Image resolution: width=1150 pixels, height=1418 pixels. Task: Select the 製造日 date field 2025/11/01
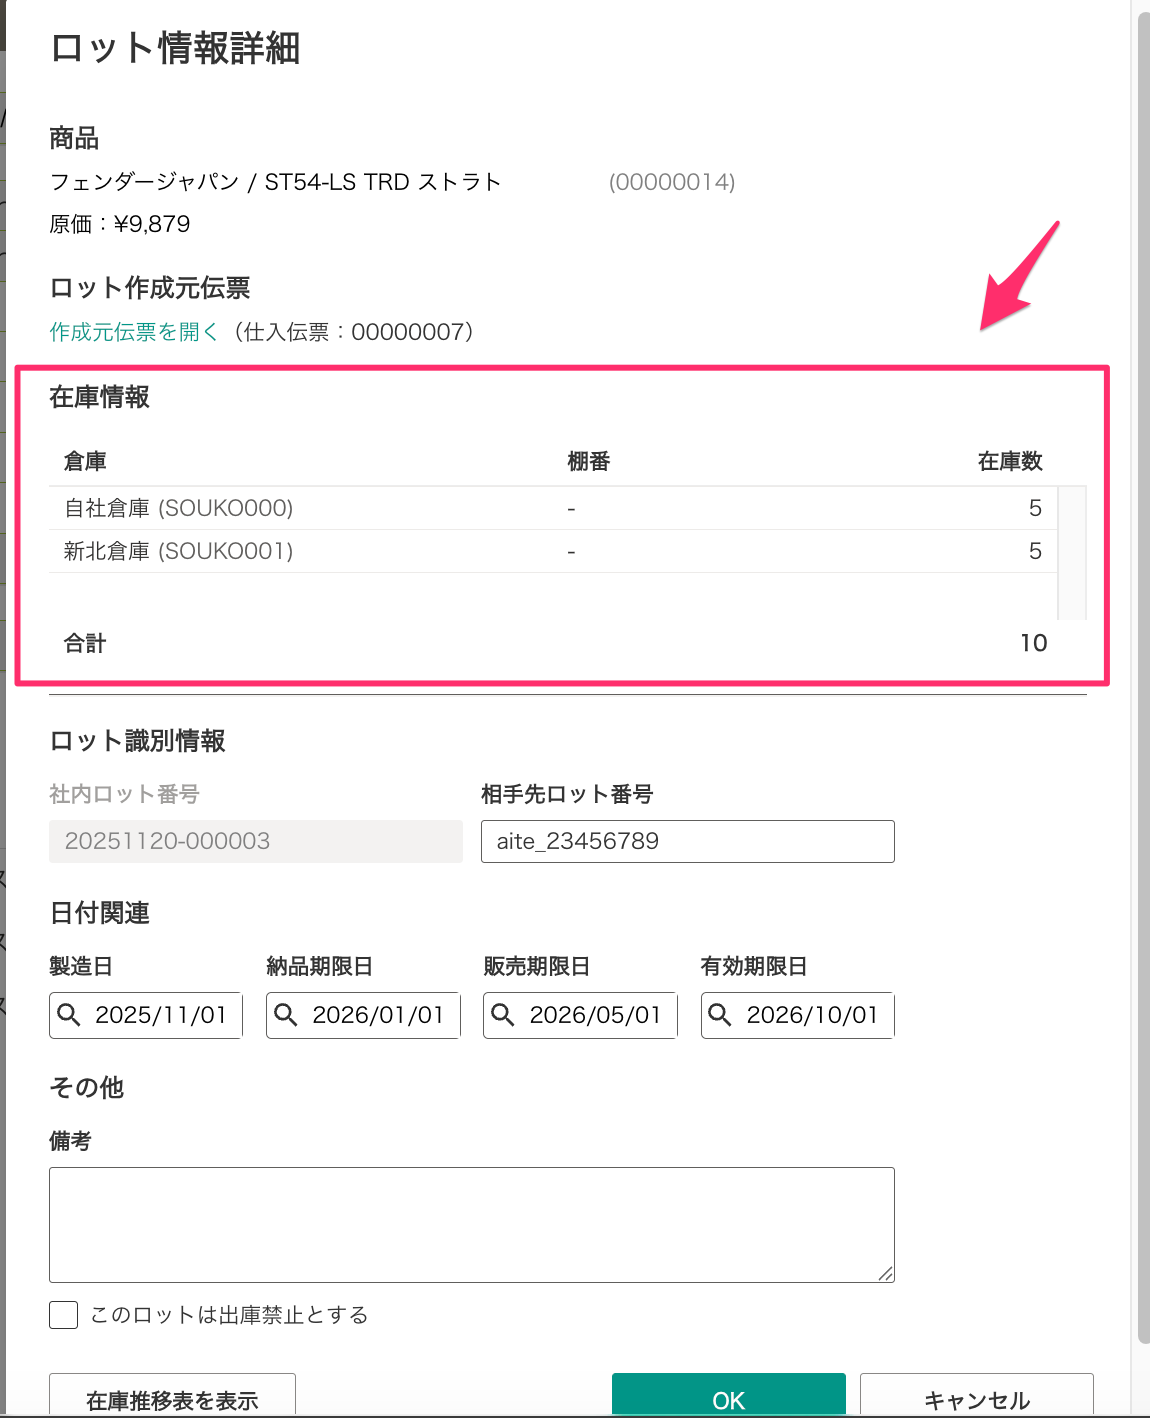click(146, 1015)
